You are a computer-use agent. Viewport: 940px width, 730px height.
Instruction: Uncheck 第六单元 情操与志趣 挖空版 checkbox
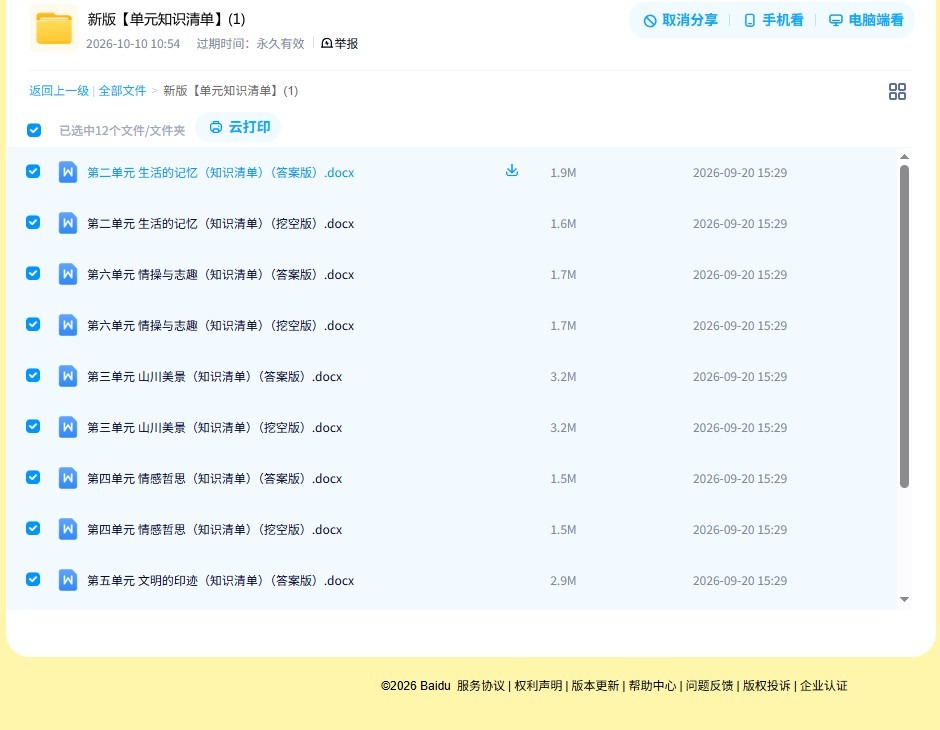[33, 324]
